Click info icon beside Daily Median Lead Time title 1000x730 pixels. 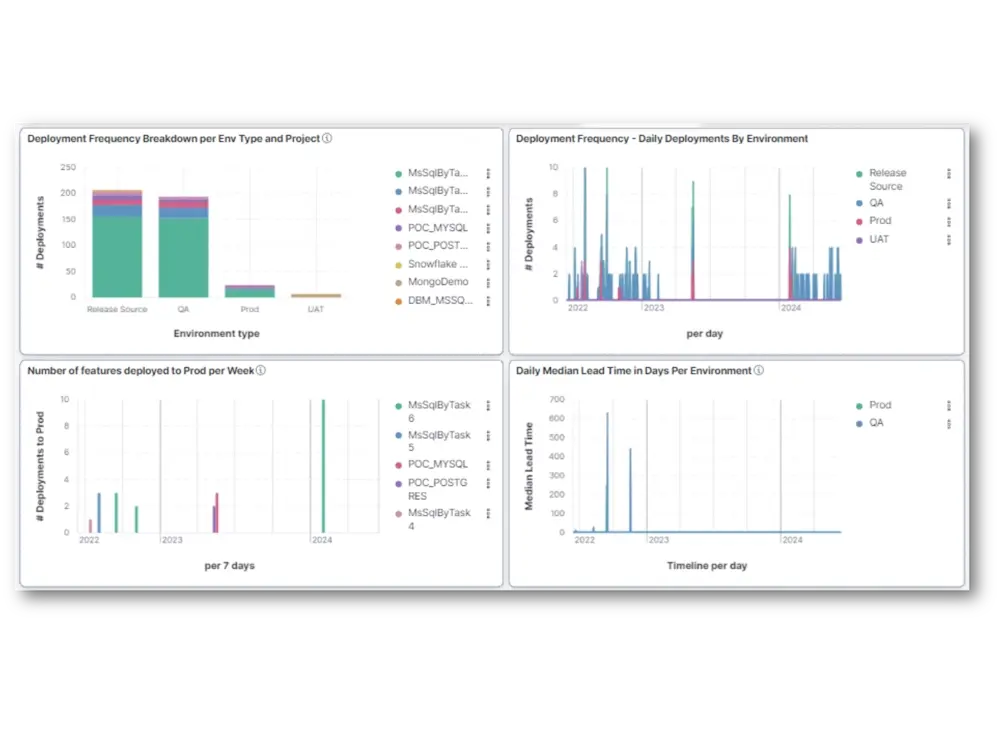click(x=759, y=370)
